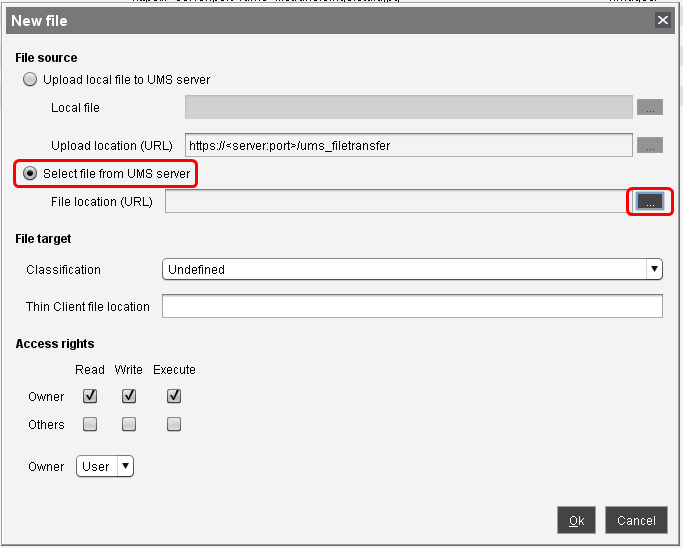
Task: Click browse button beside Upload location URL
Action: click(x=650, y=145)
